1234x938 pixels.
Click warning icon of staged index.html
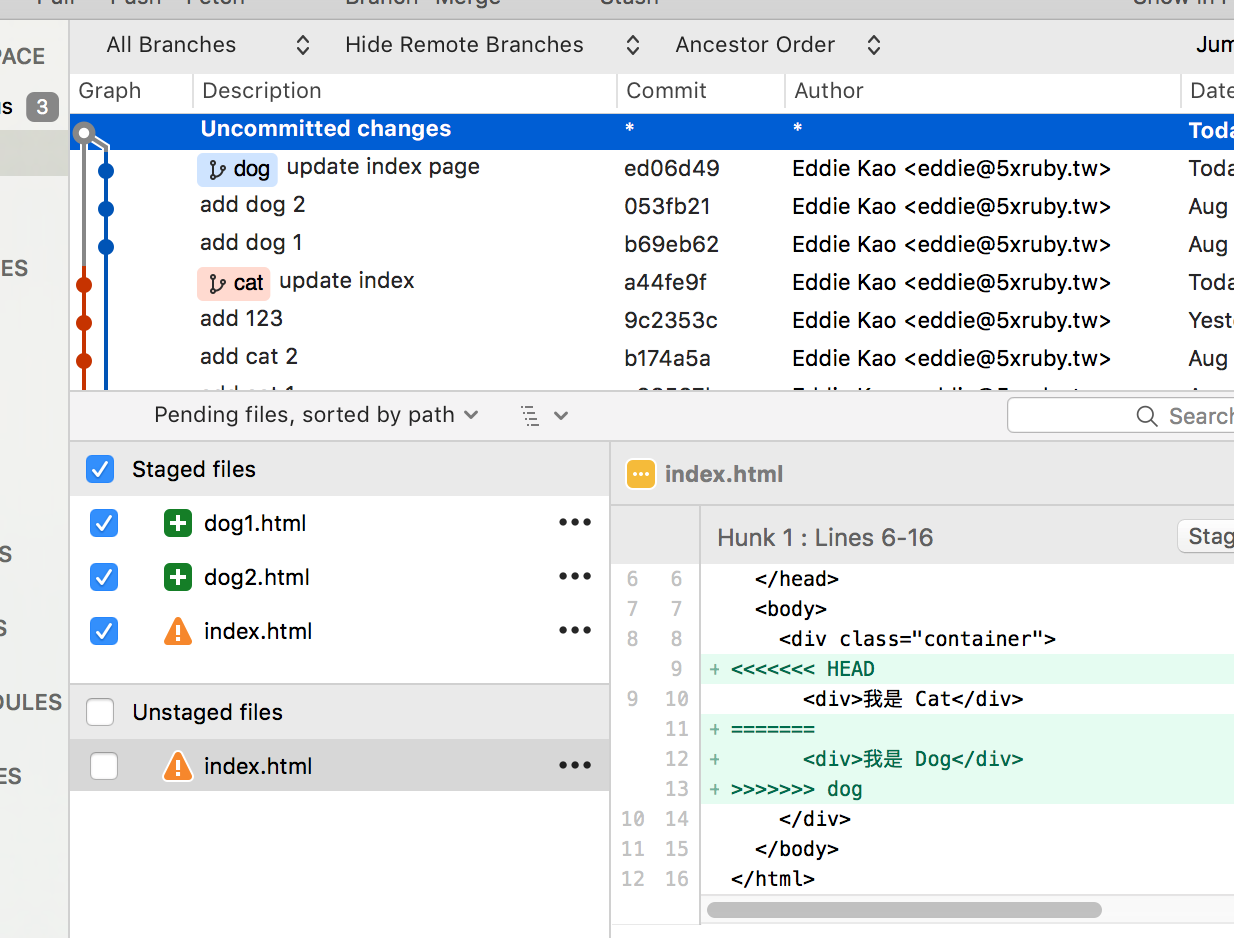pos(177,631)
